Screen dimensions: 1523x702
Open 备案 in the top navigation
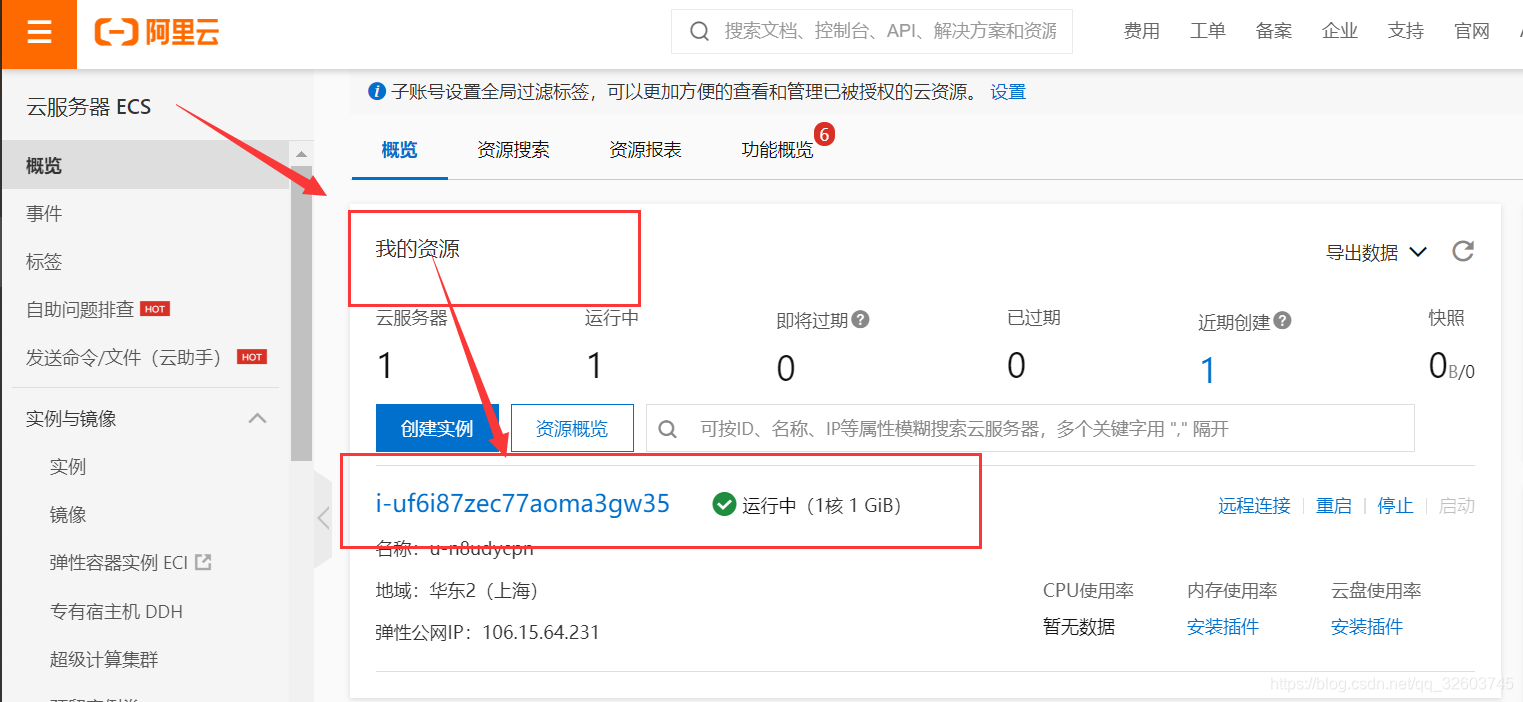[x=1274, y=31]
